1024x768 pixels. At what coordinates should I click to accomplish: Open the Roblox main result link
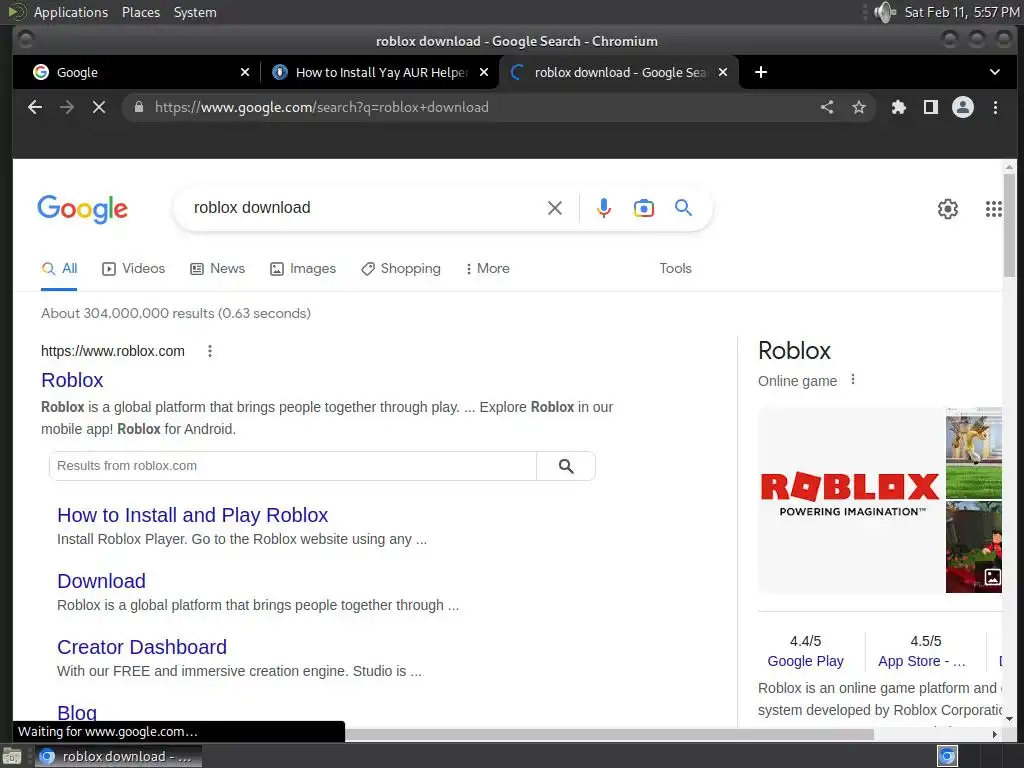(72, 380)
